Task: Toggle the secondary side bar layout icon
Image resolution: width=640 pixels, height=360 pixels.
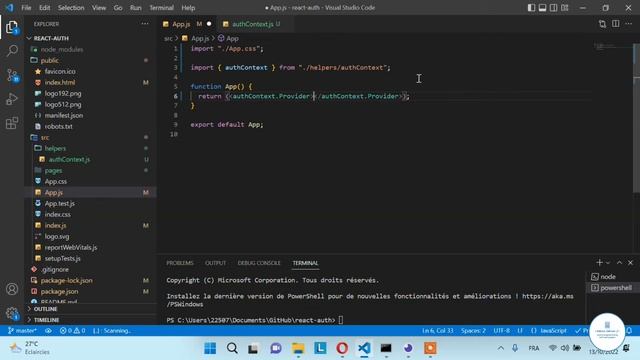Action: click(553, 8)
